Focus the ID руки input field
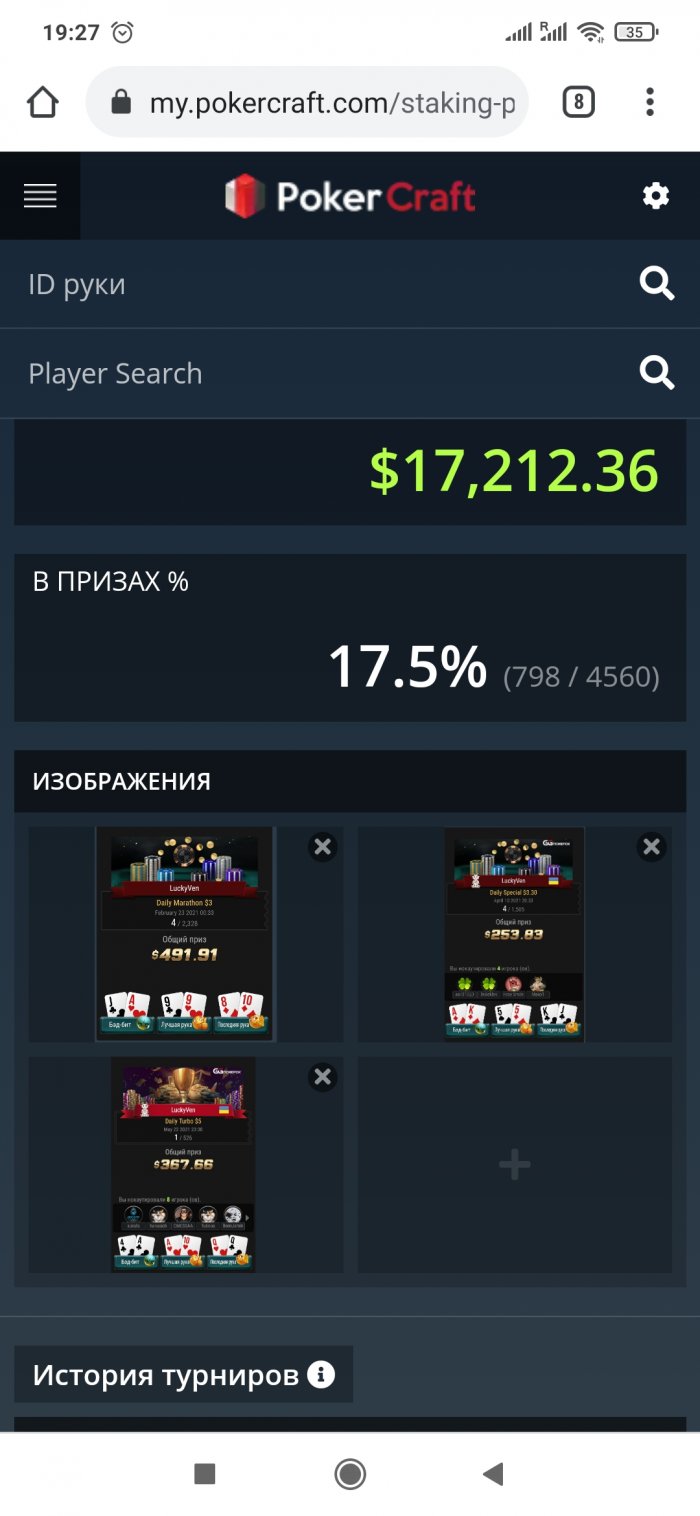This screenshot has width=700, height=1516. click(x=320, y=284)
